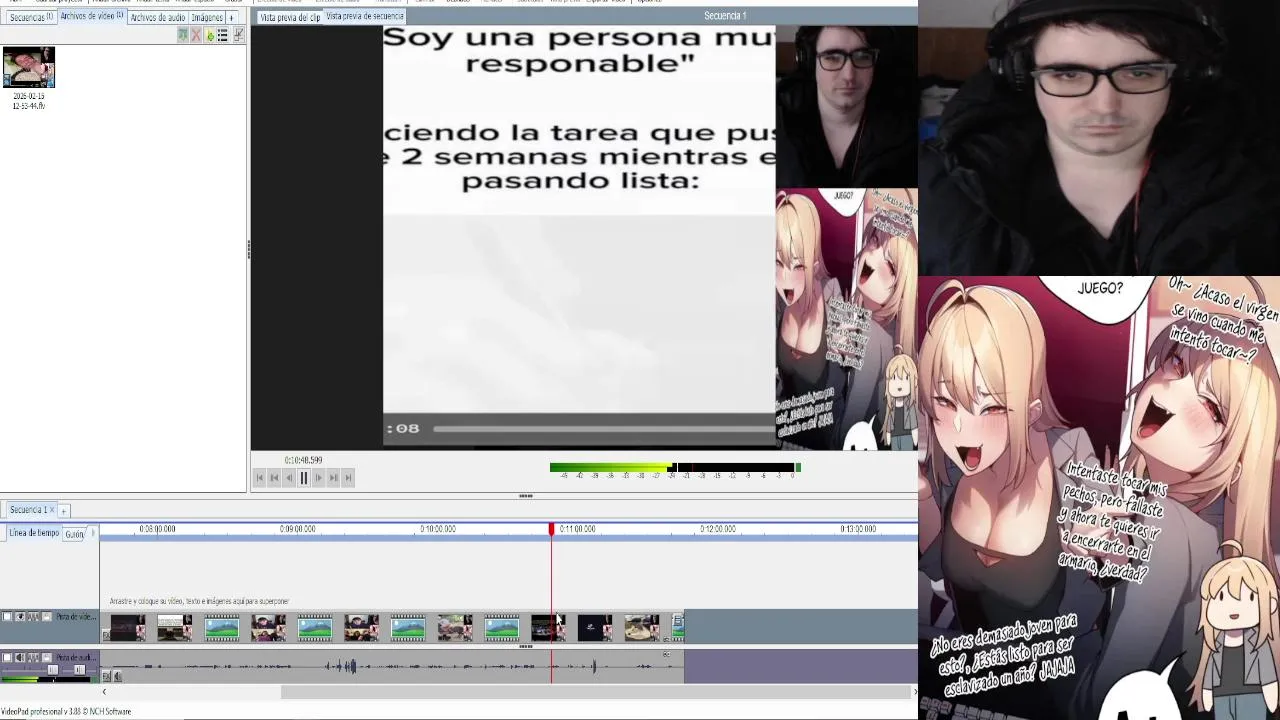This screenshot has height=720, width=1280.
Task: Click the video preview playback progress bar
Action: pos(604,429)
